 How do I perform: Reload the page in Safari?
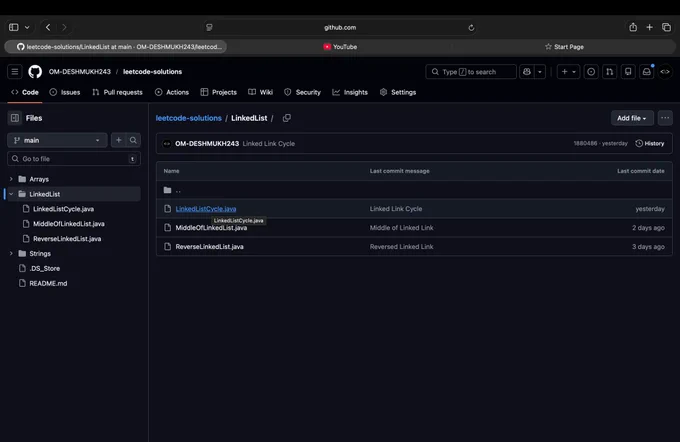coord(471,27)
